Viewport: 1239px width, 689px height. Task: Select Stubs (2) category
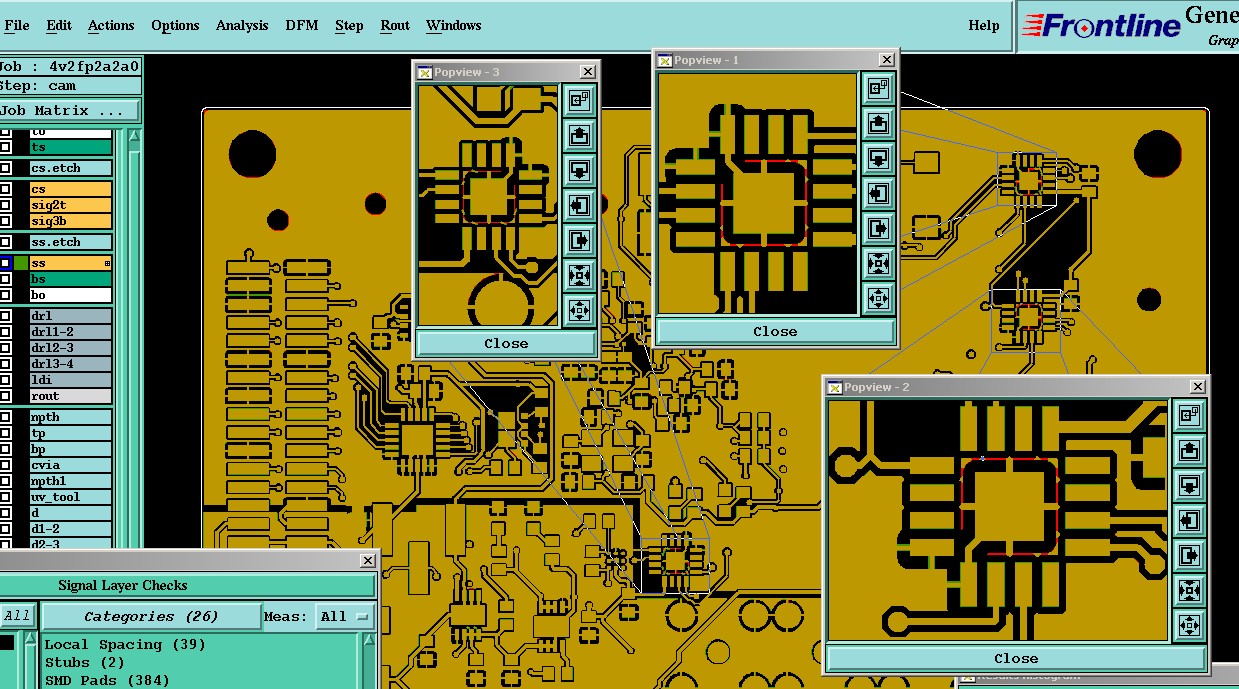pos(85,663)
